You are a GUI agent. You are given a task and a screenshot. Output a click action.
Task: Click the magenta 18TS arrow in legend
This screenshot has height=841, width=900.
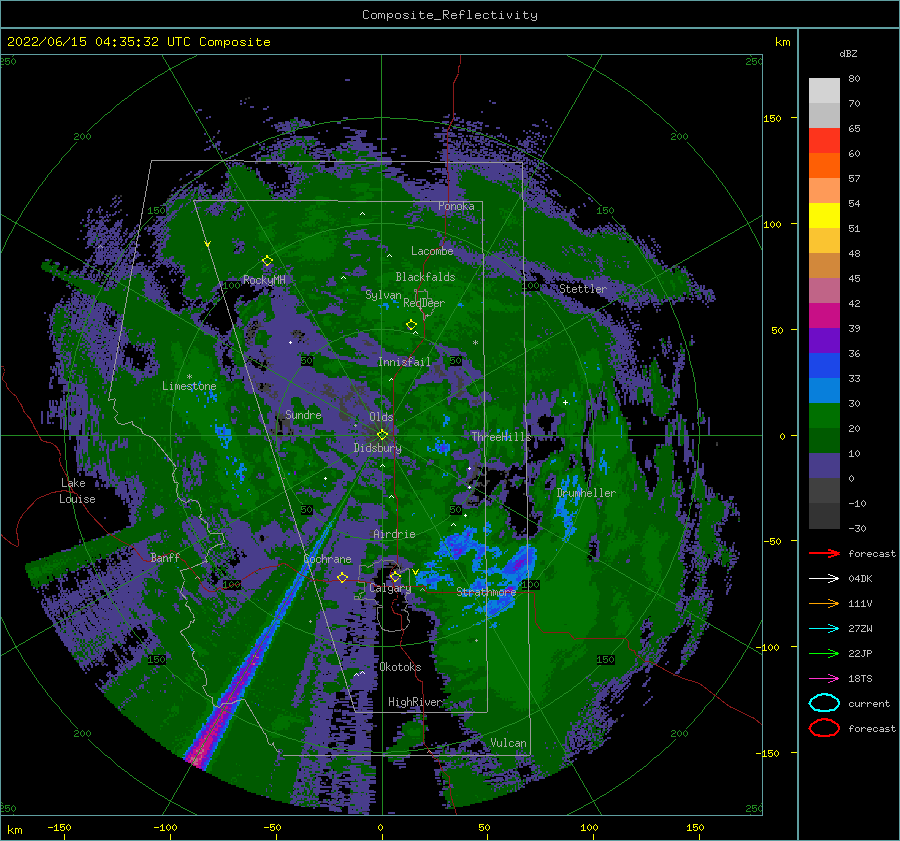coord(824,679)
